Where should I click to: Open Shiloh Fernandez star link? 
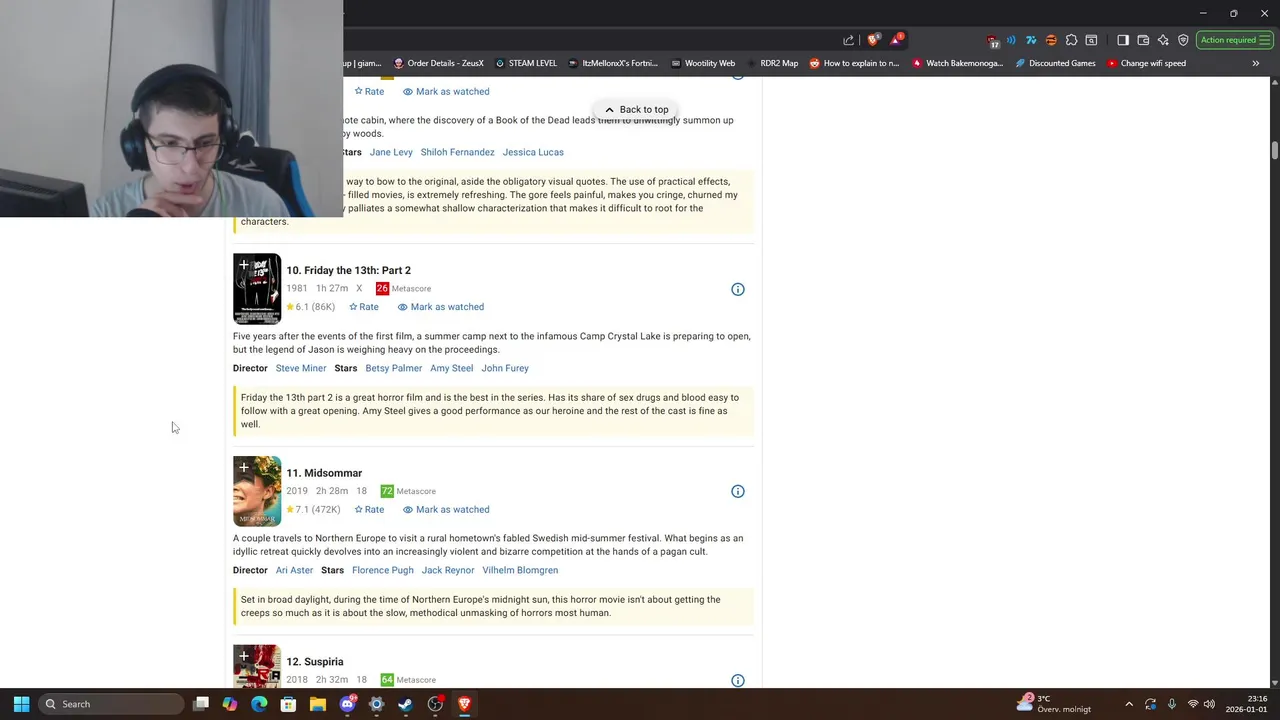457,152
